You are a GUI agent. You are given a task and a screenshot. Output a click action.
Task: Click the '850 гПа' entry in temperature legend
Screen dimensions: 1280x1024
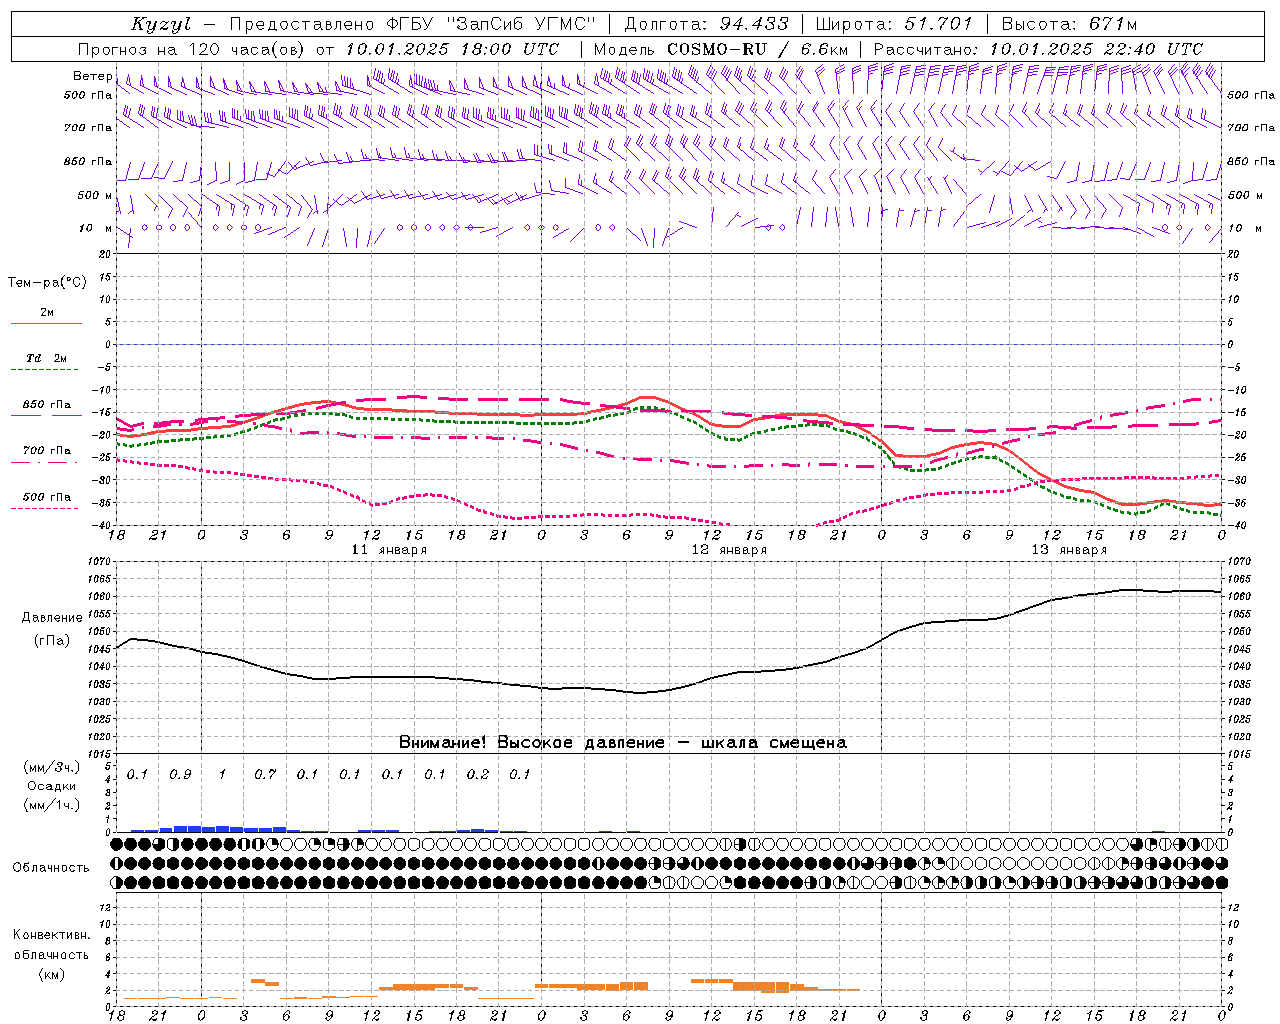coord(46,405)
